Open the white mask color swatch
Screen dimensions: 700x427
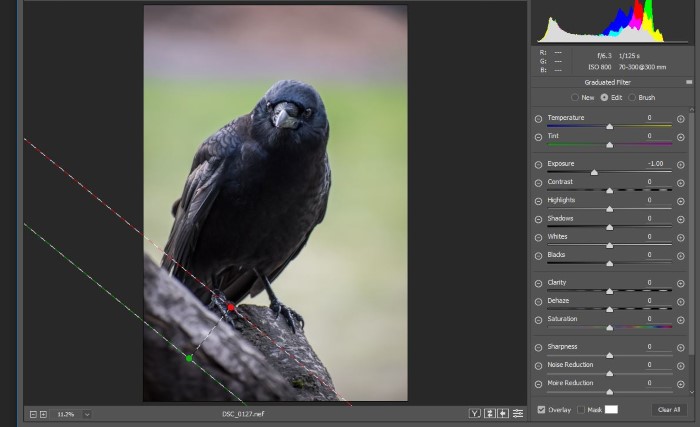[x=611, y=409]
